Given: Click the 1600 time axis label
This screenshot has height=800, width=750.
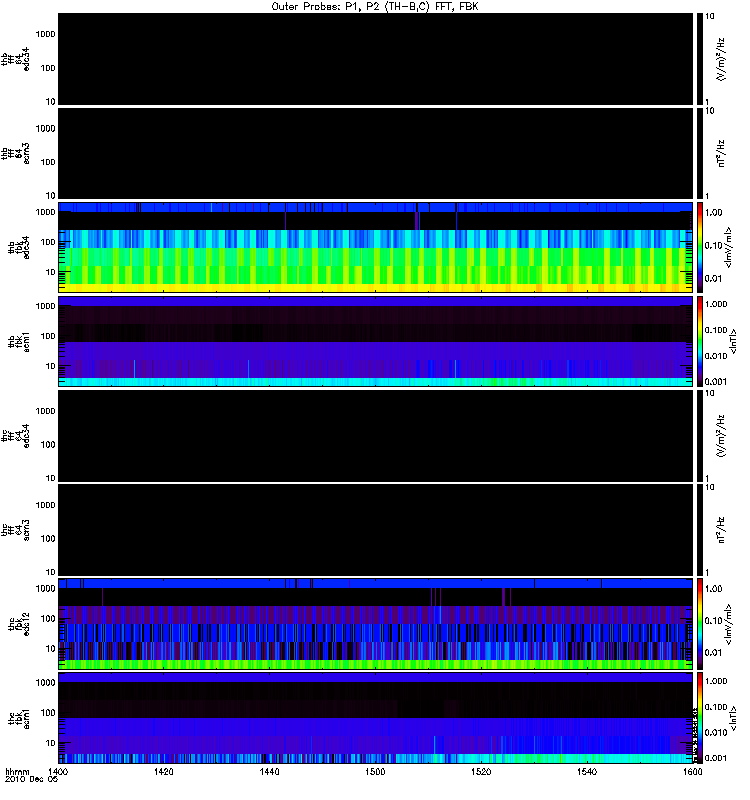Looking at the screenshot, I should pos(692,771).
